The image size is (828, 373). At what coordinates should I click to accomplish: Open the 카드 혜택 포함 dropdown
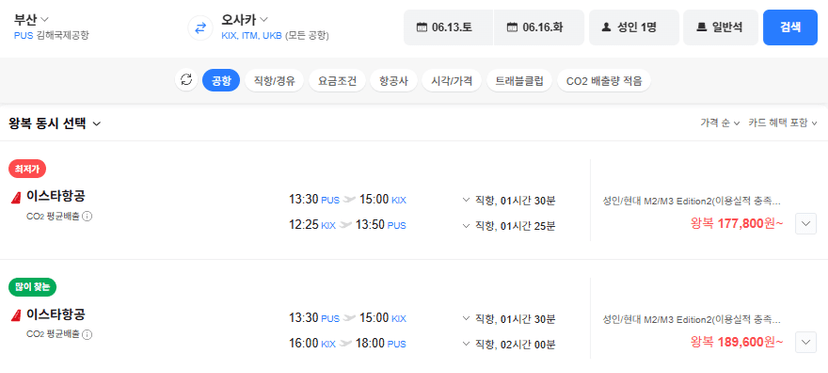[x=783, y=123]
